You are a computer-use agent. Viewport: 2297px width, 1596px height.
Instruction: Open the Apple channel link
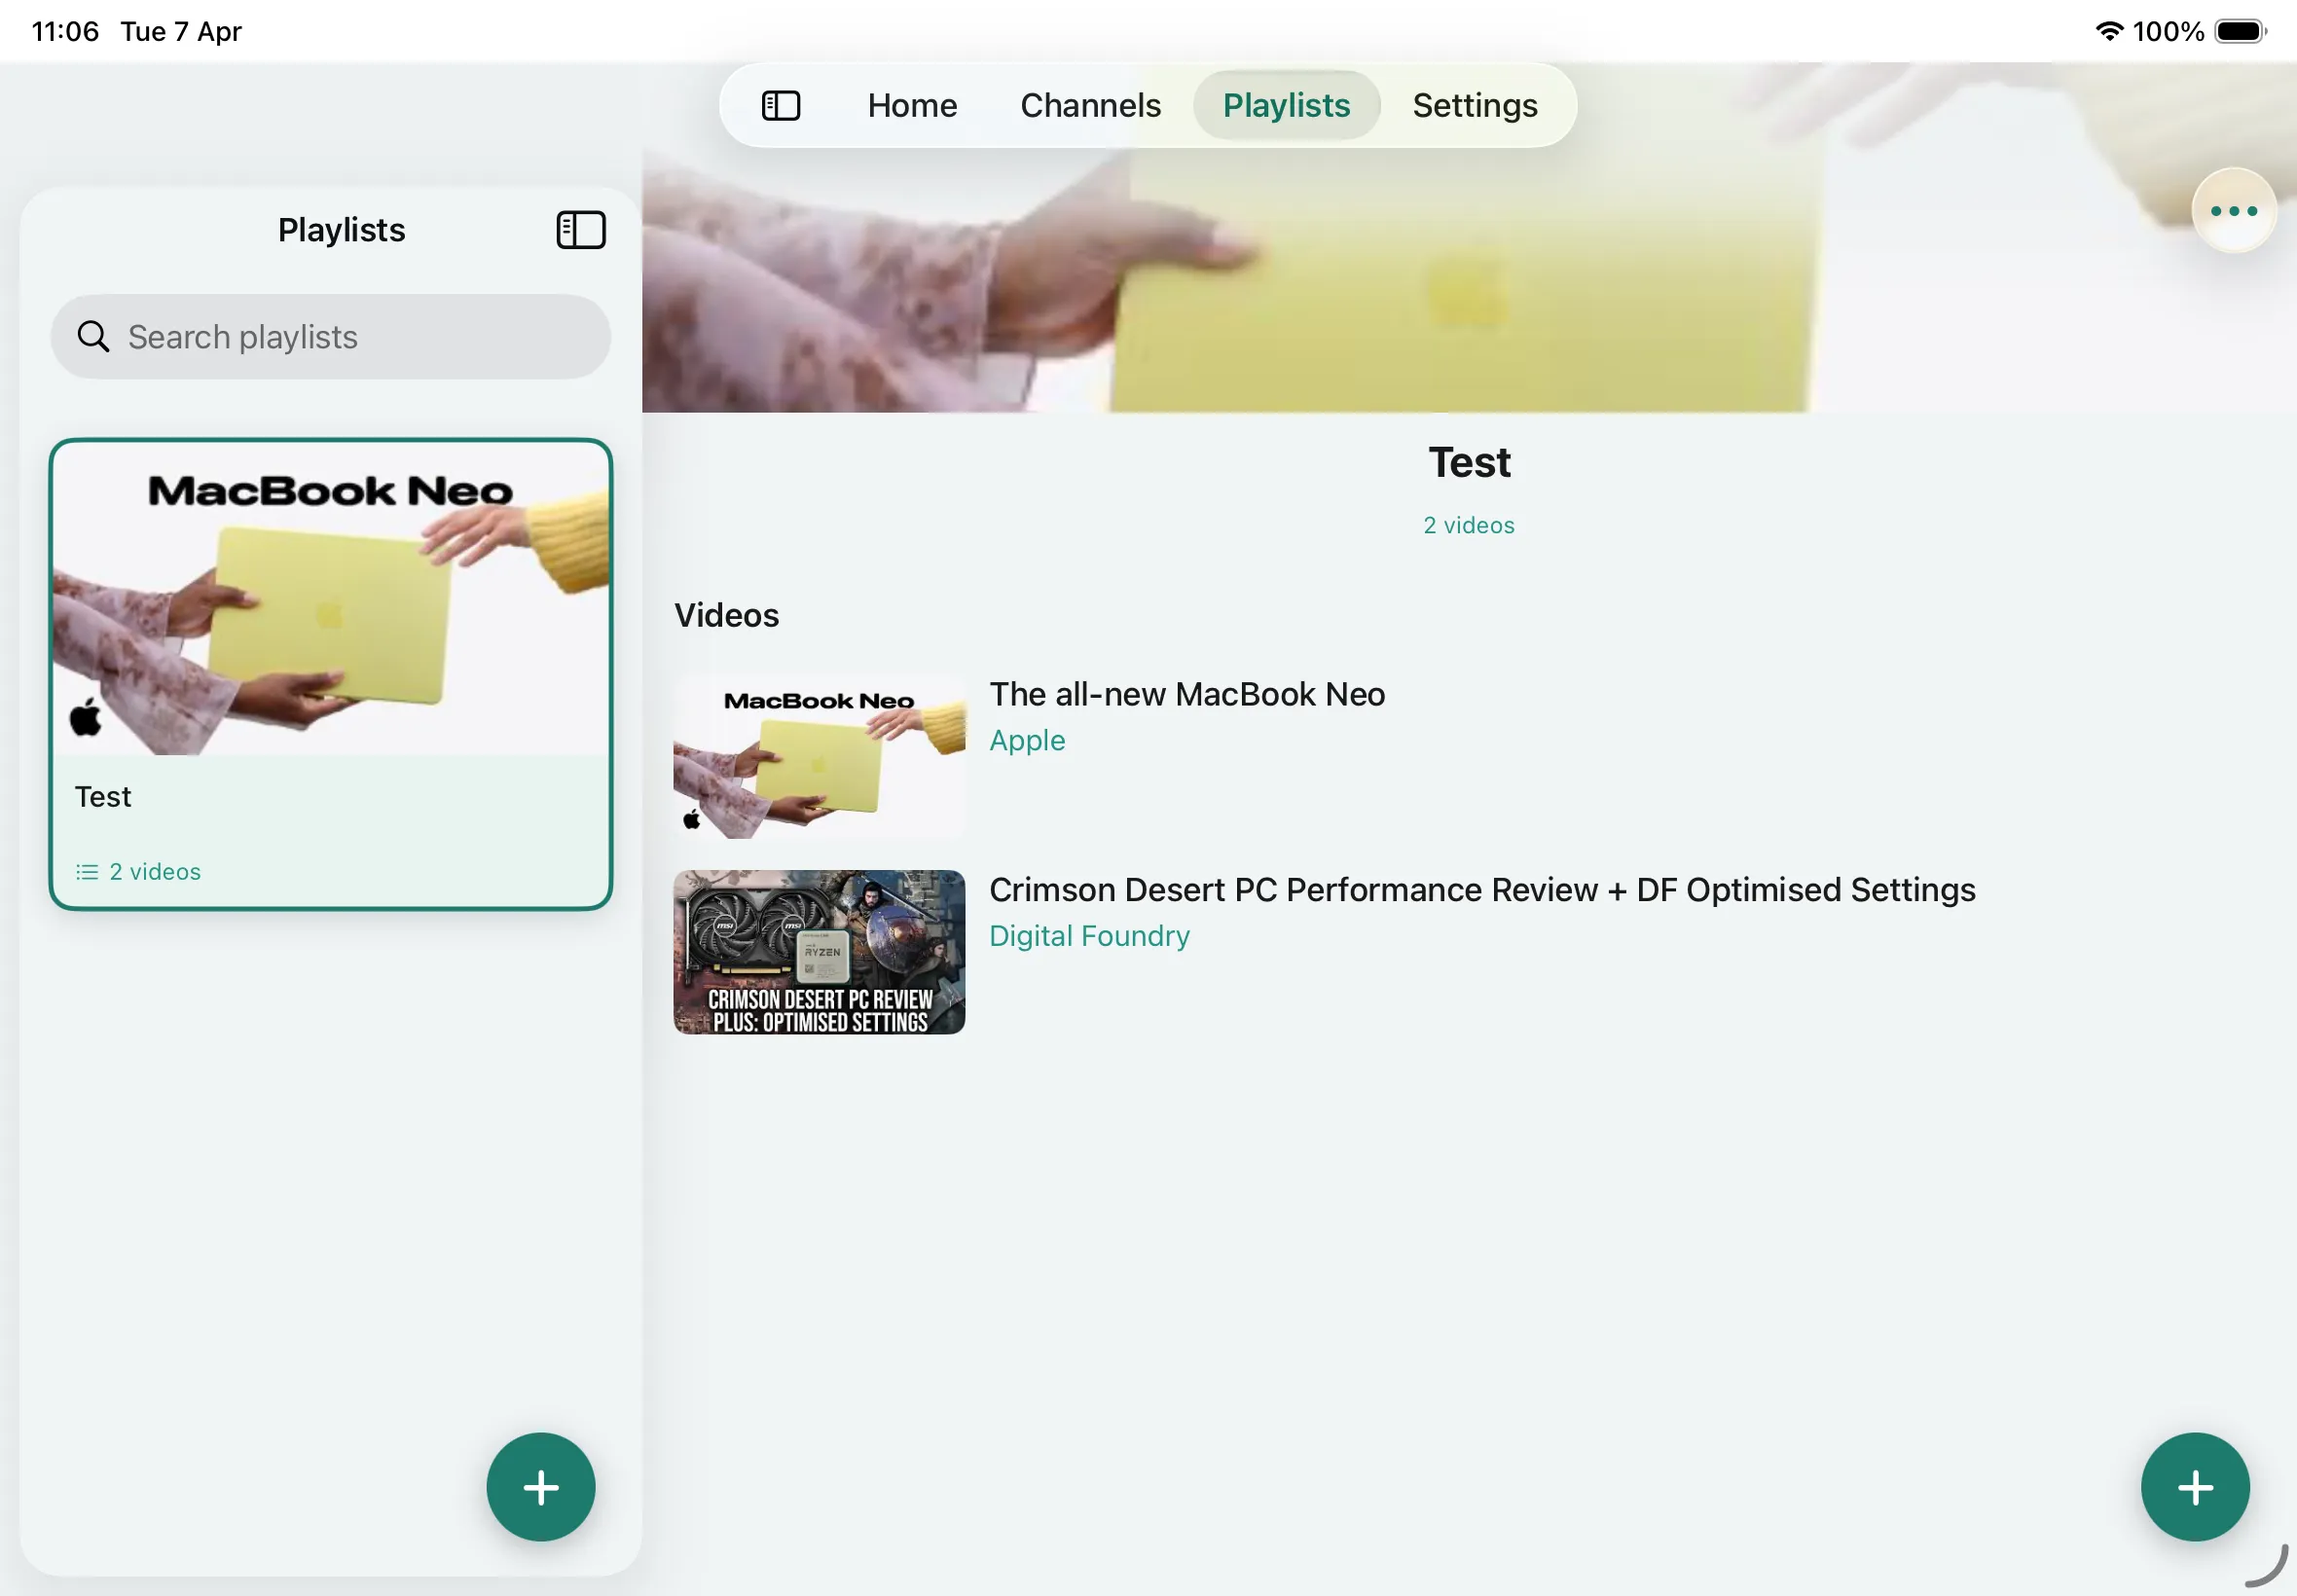tap(1027, 740)
